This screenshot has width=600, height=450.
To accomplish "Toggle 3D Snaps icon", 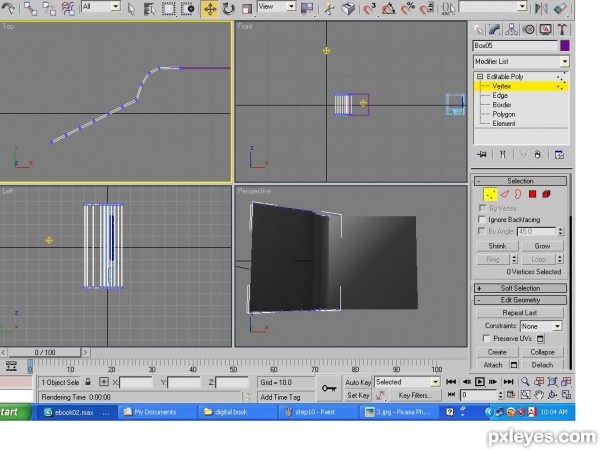I will (369, 8).
